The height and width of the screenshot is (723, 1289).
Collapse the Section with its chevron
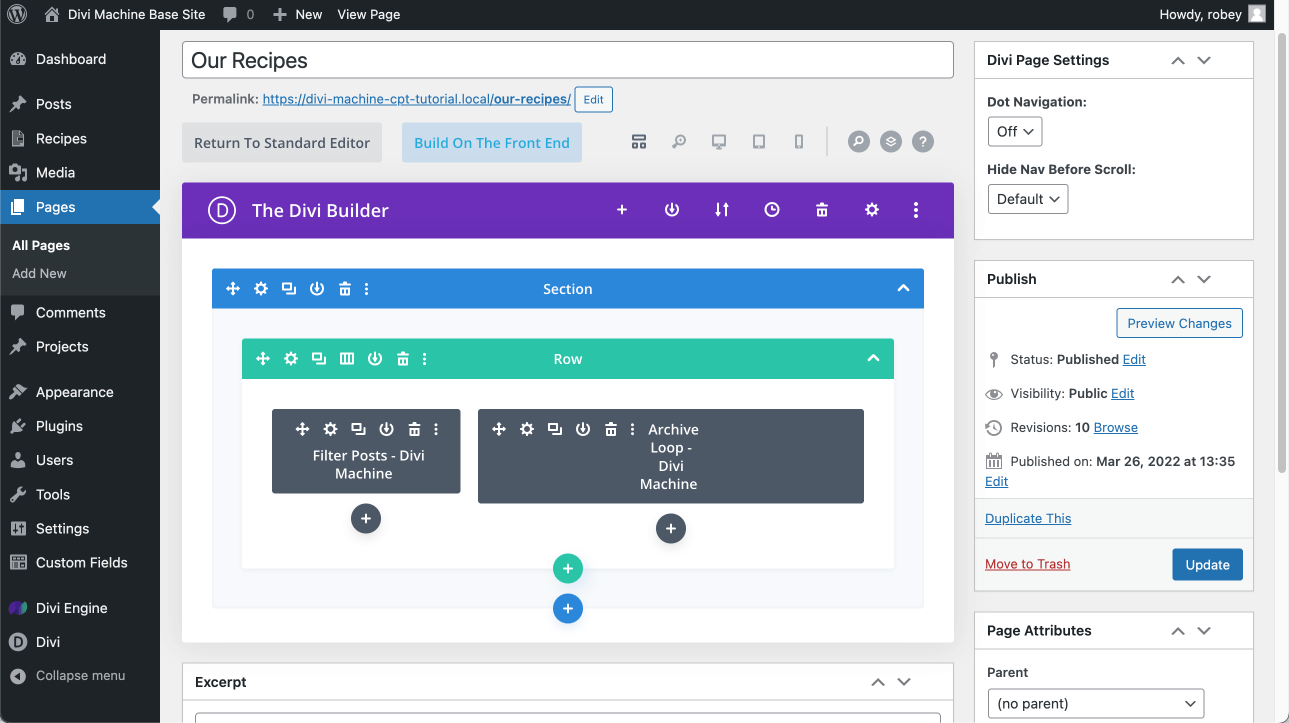(903, 288)
